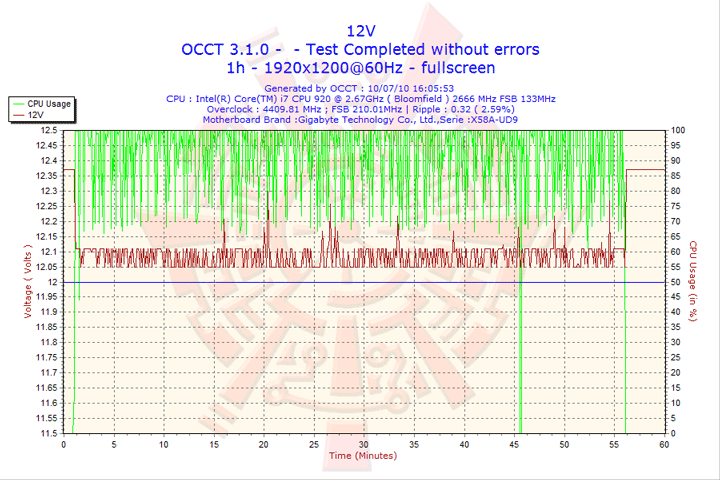Click the "Time (Minutes)" axis label
Image resolution: width=720 pixels, height=480 pixels.
(x=363, y=456)
